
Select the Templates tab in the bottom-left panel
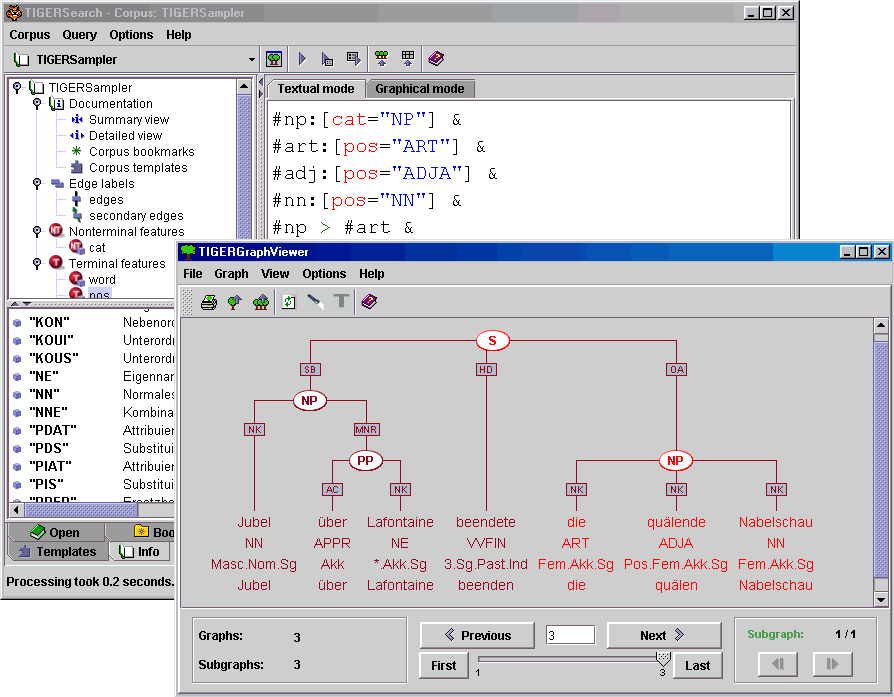[58, 552]
